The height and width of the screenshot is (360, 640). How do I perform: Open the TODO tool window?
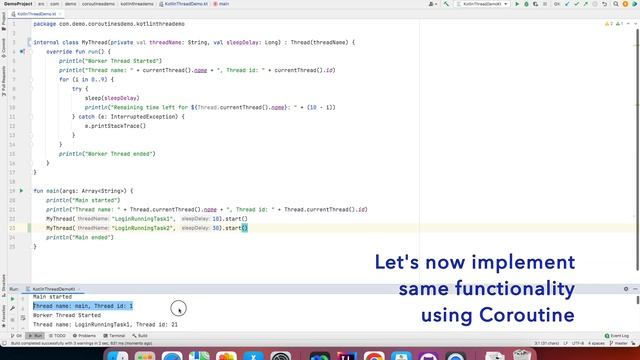(57, 336)
